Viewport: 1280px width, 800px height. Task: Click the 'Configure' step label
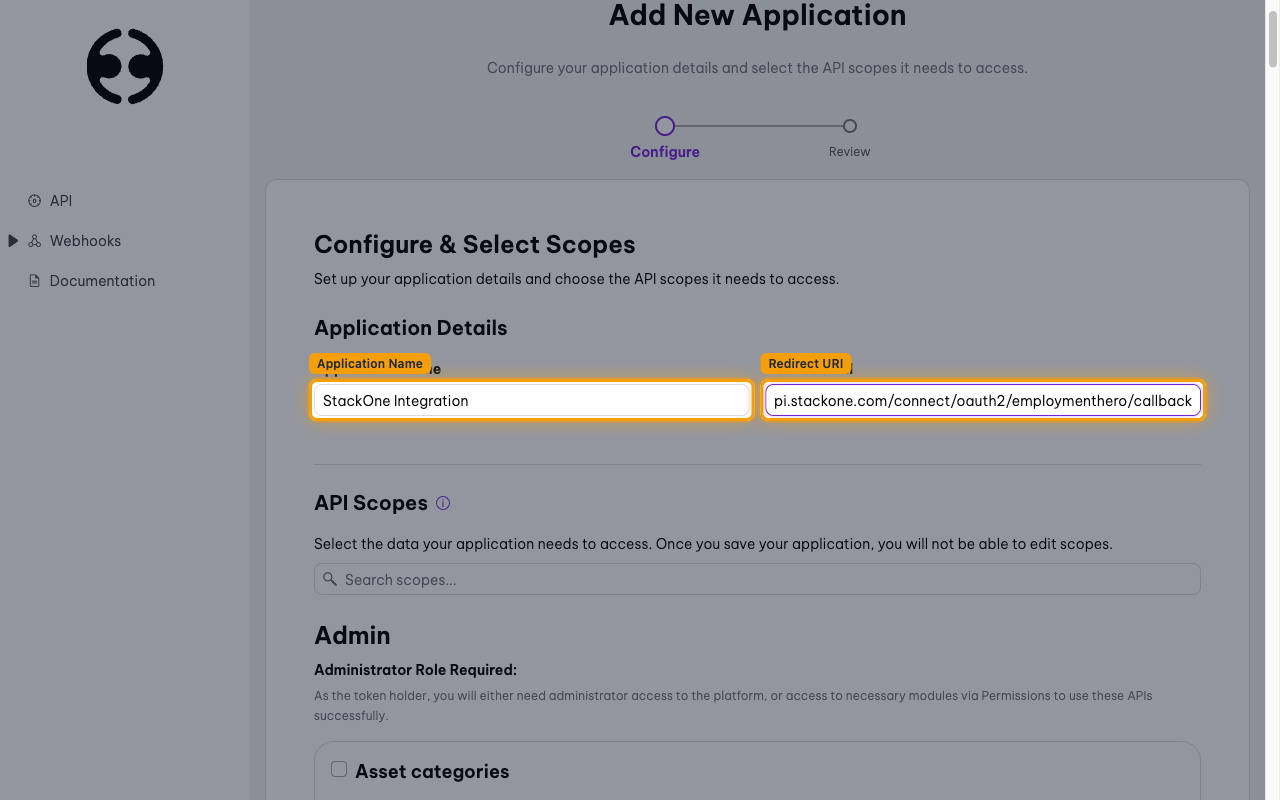(665, 152)
